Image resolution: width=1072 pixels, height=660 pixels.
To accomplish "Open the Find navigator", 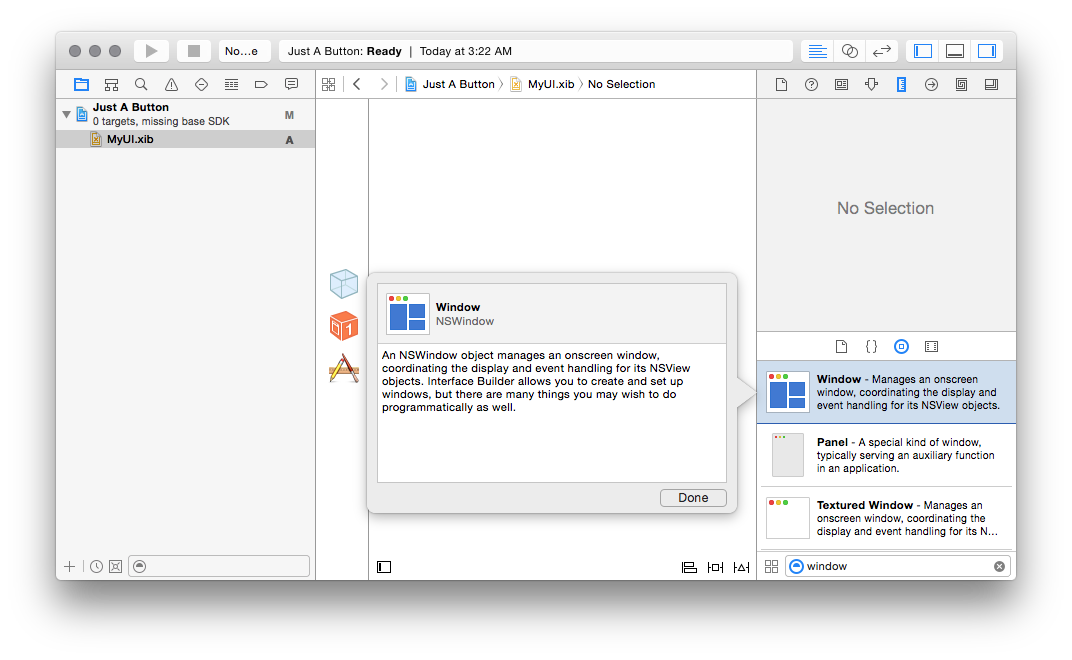I will click(142, 84).
